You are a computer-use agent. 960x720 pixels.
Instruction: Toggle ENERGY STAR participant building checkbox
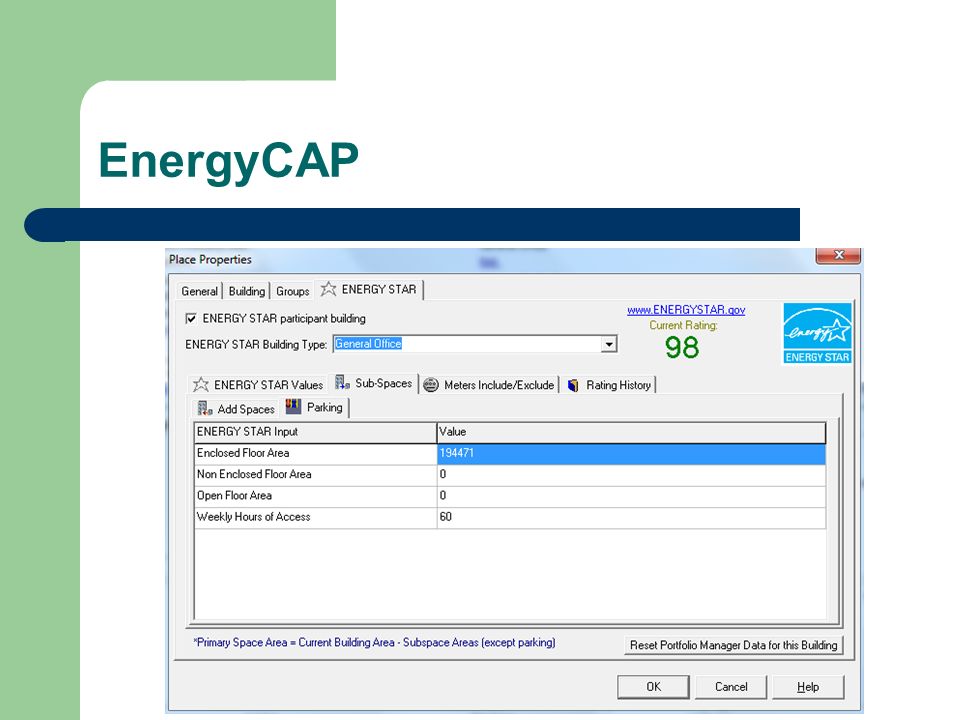pos(191,318)
